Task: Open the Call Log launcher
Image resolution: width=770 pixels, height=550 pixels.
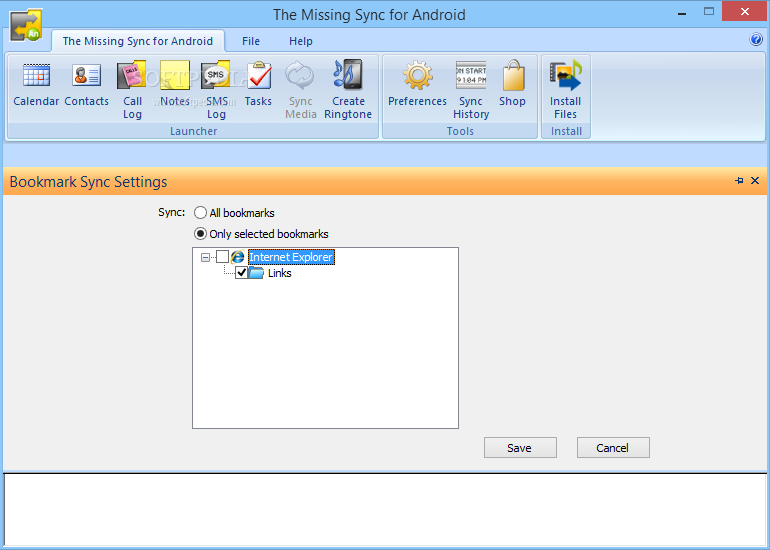Action: (132, 90)
